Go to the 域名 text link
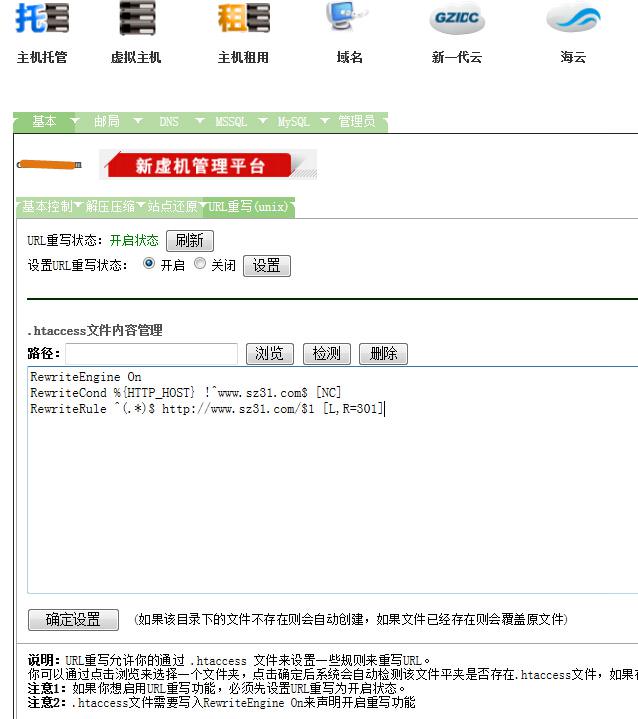Viewport: 638px width, 719px height. (x=350, y=57)
